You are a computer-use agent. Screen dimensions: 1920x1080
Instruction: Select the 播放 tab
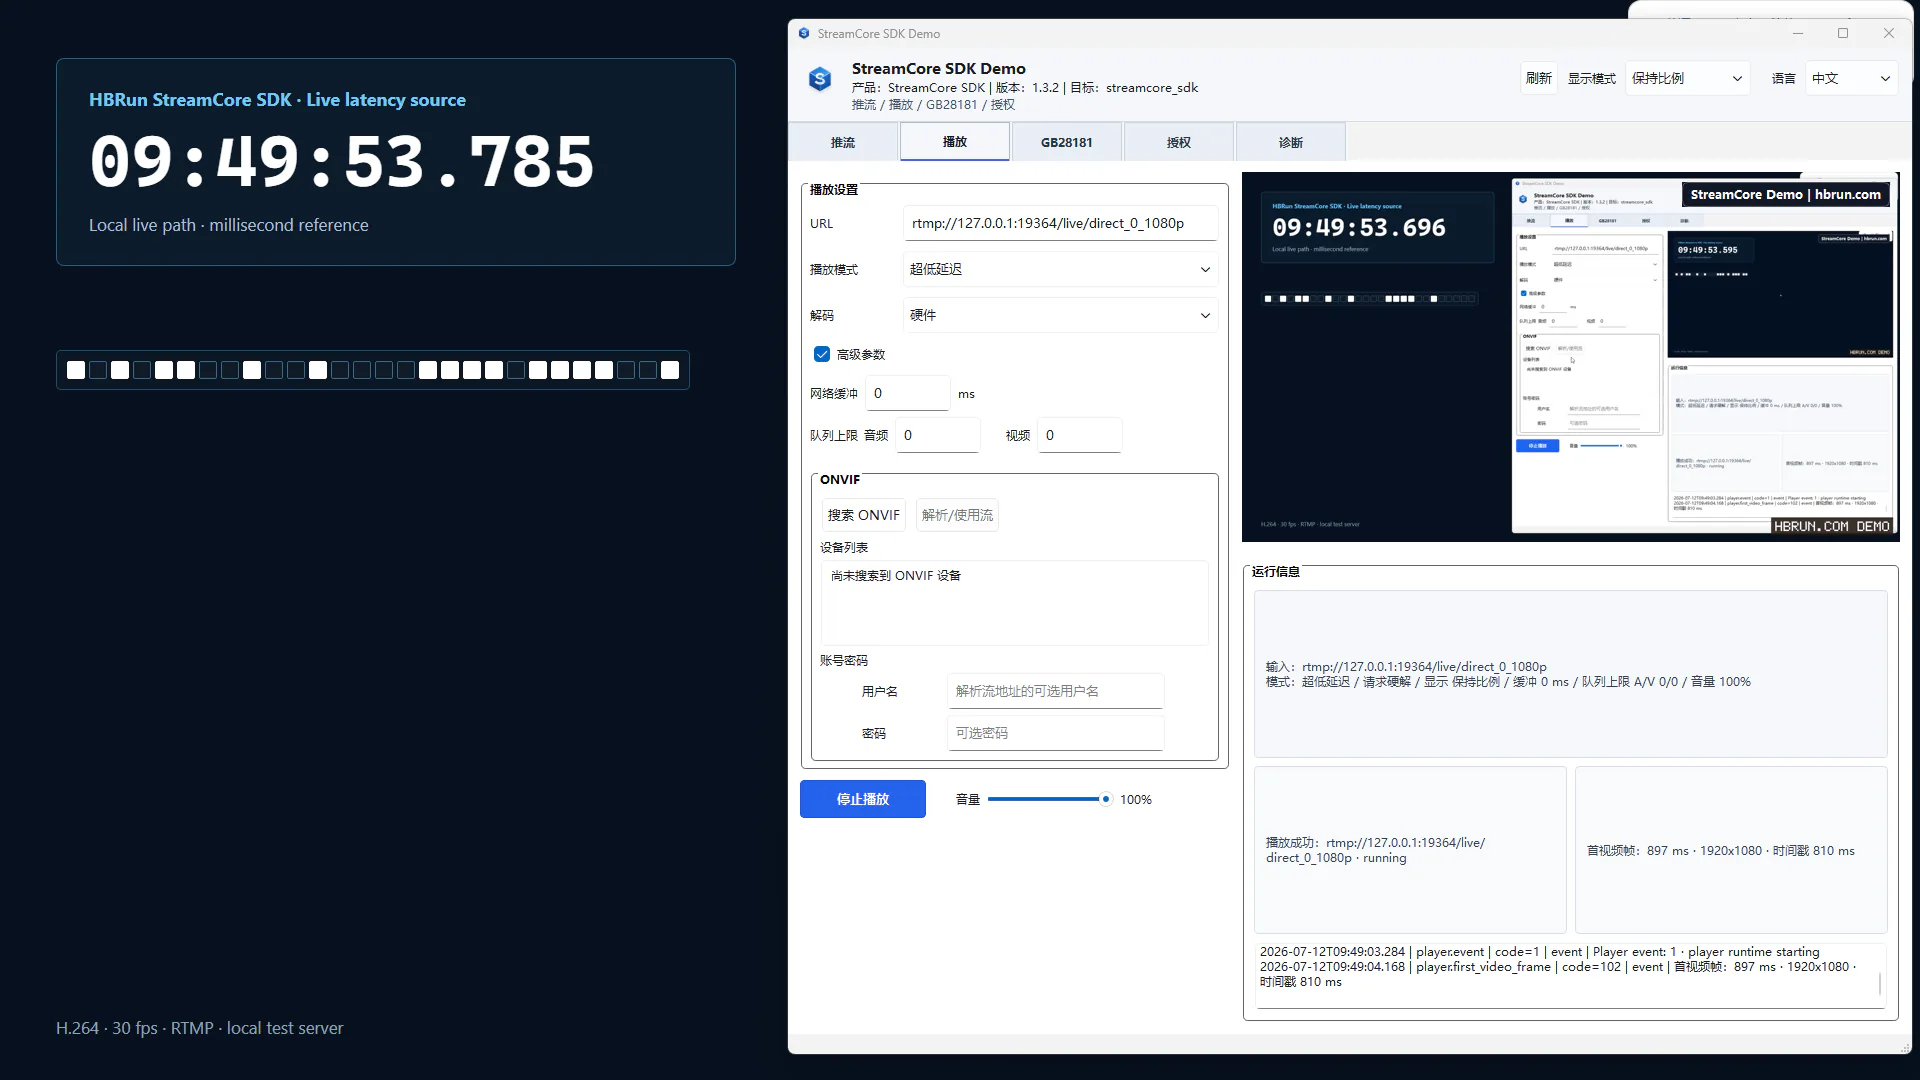point(955,141)
